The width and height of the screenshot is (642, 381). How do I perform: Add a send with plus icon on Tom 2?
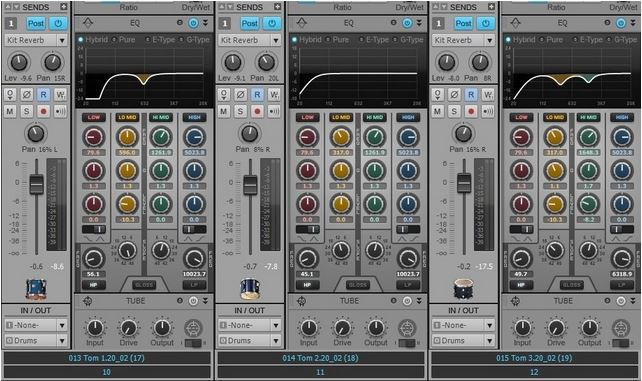(x=277, y=7)
